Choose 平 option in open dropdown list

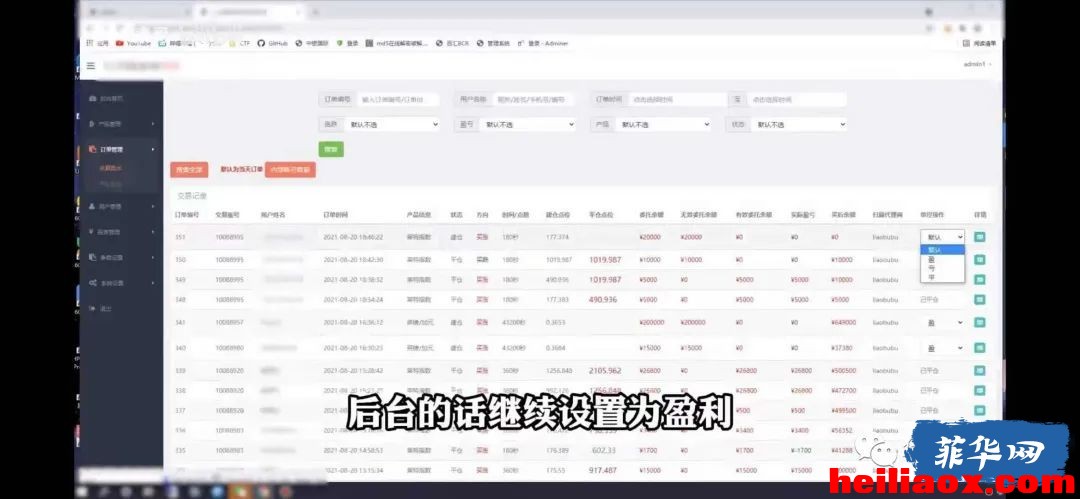pyautogui.click(x=942, y=277)
